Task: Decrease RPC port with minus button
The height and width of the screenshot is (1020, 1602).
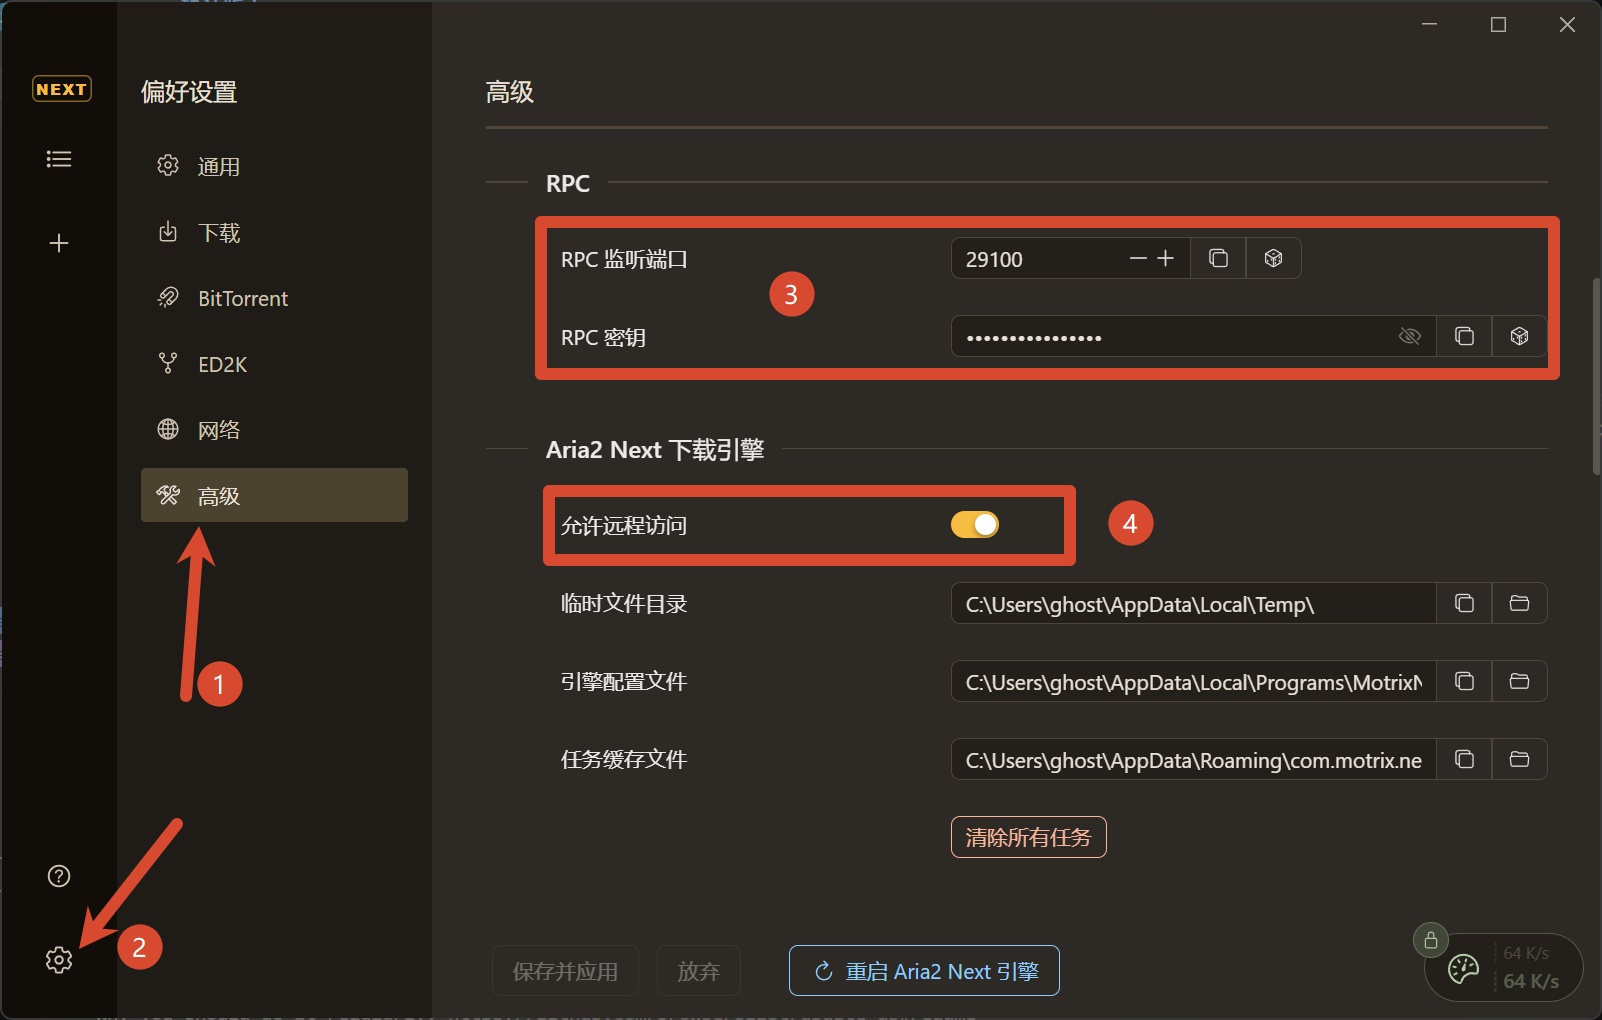Action: [1137, 258]
